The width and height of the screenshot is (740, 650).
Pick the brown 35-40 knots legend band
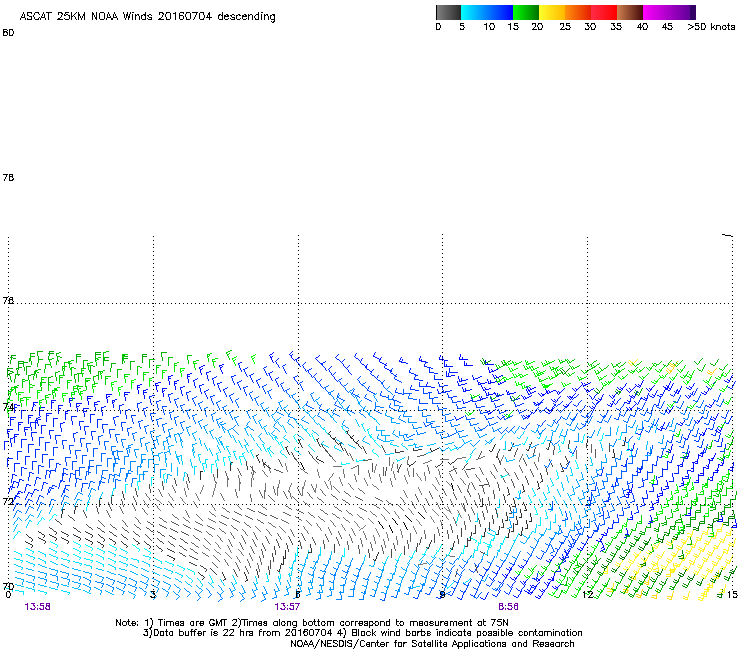630,12
